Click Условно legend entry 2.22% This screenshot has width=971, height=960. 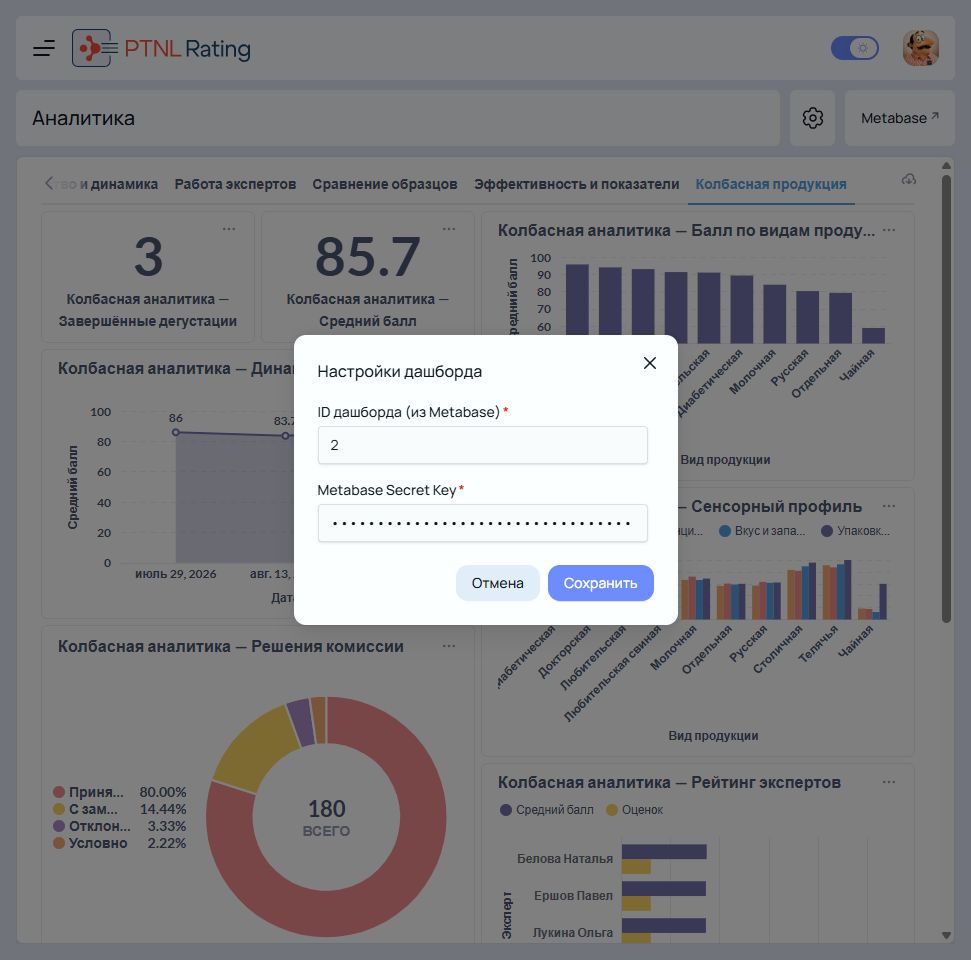tap(120, 843)
